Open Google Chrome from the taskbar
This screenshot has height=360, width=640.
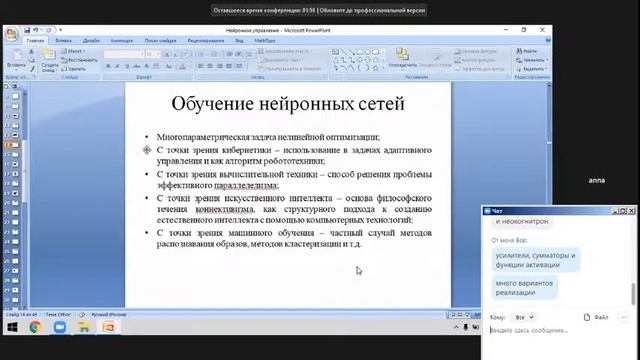[x=36, y=327]
